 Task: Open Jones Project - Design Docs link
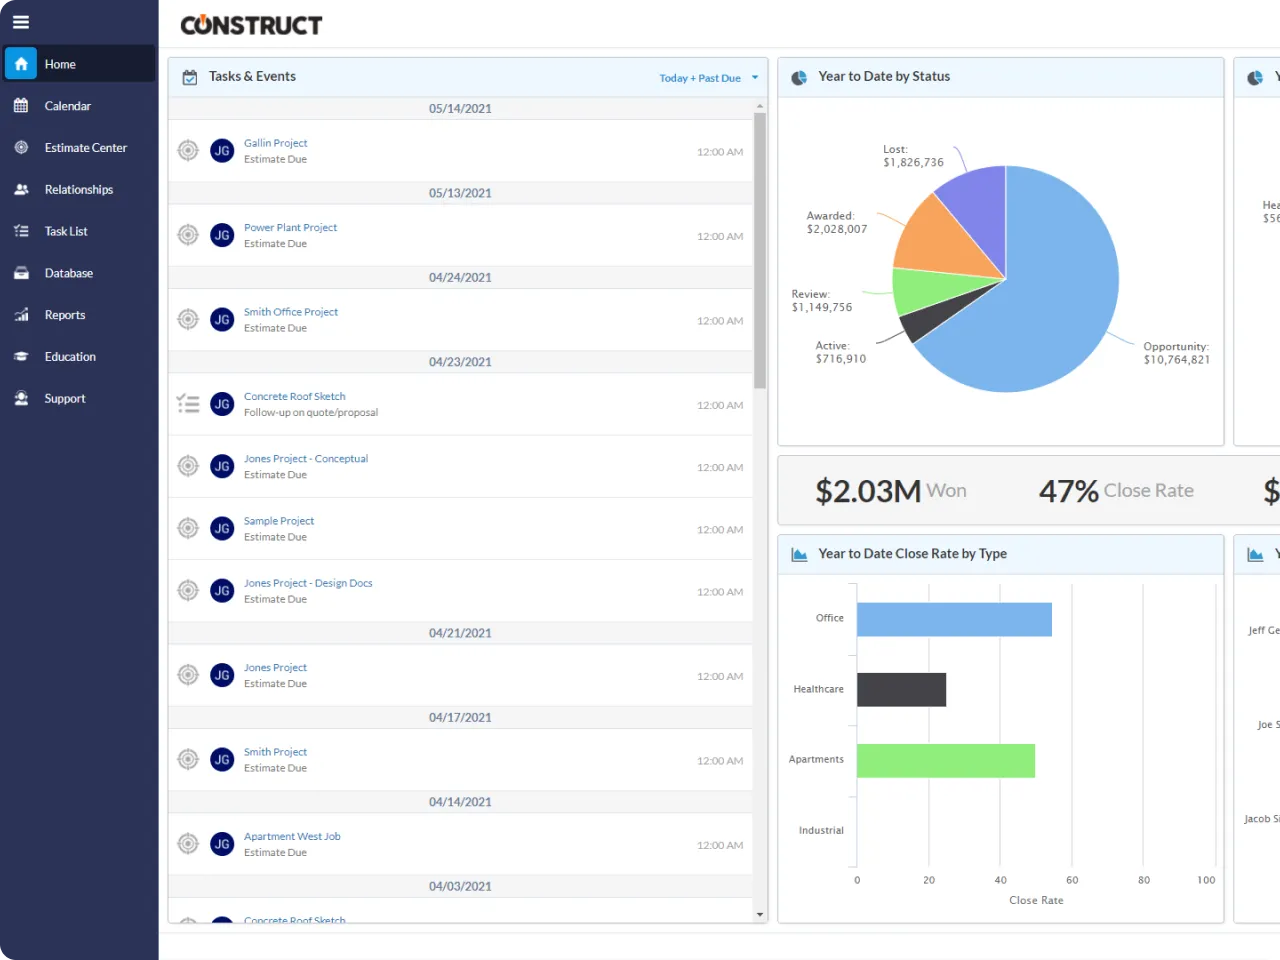[308, 583]
